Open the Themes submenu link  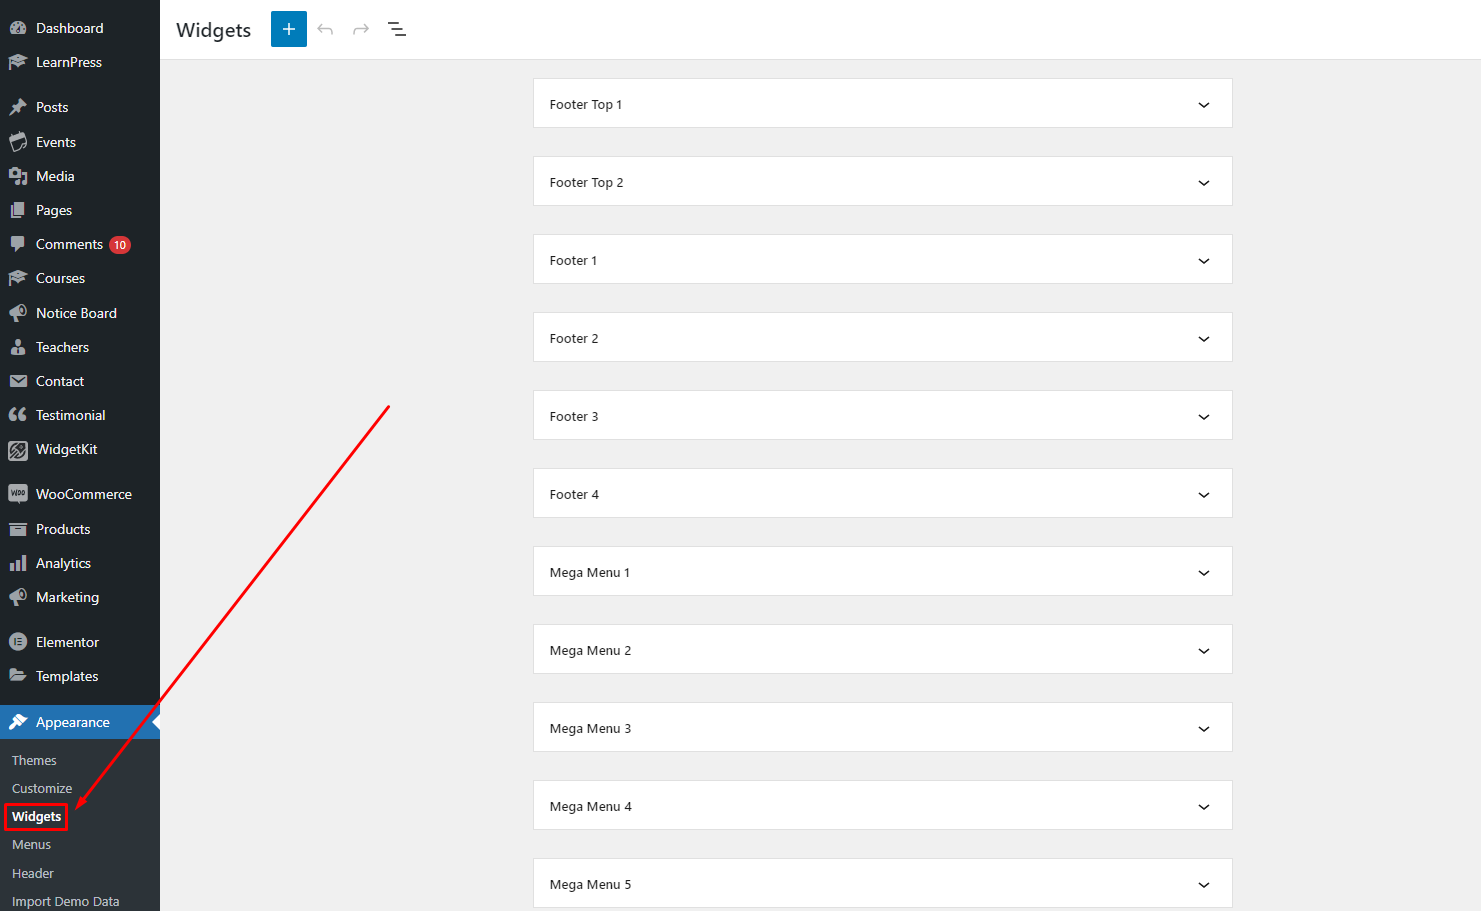[x=34, y=760]
